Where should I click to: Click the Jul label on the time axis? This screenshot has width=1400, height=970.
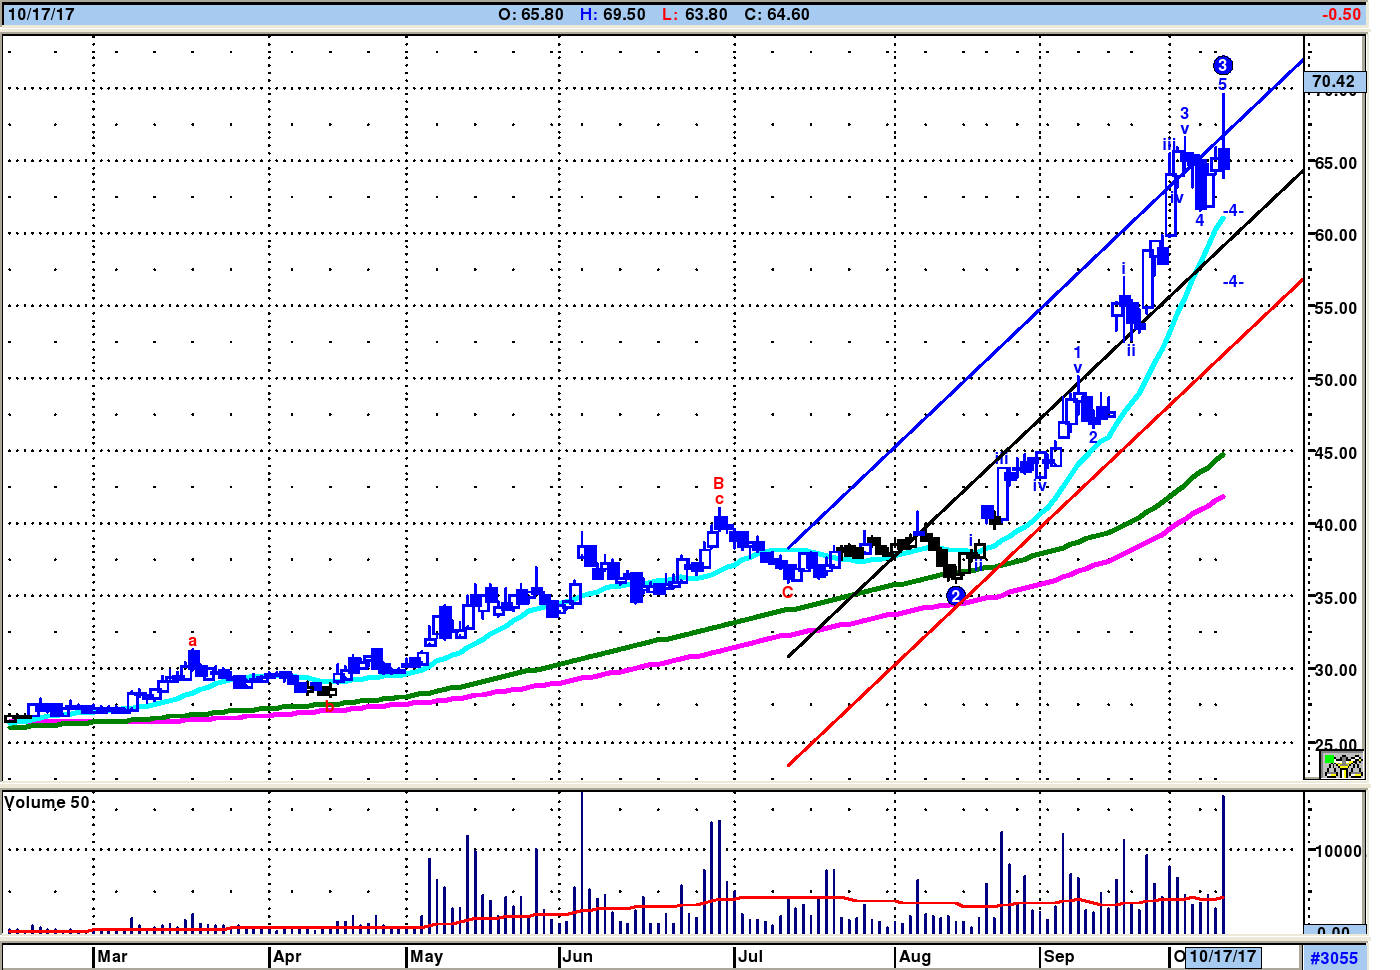click(751, 957)
